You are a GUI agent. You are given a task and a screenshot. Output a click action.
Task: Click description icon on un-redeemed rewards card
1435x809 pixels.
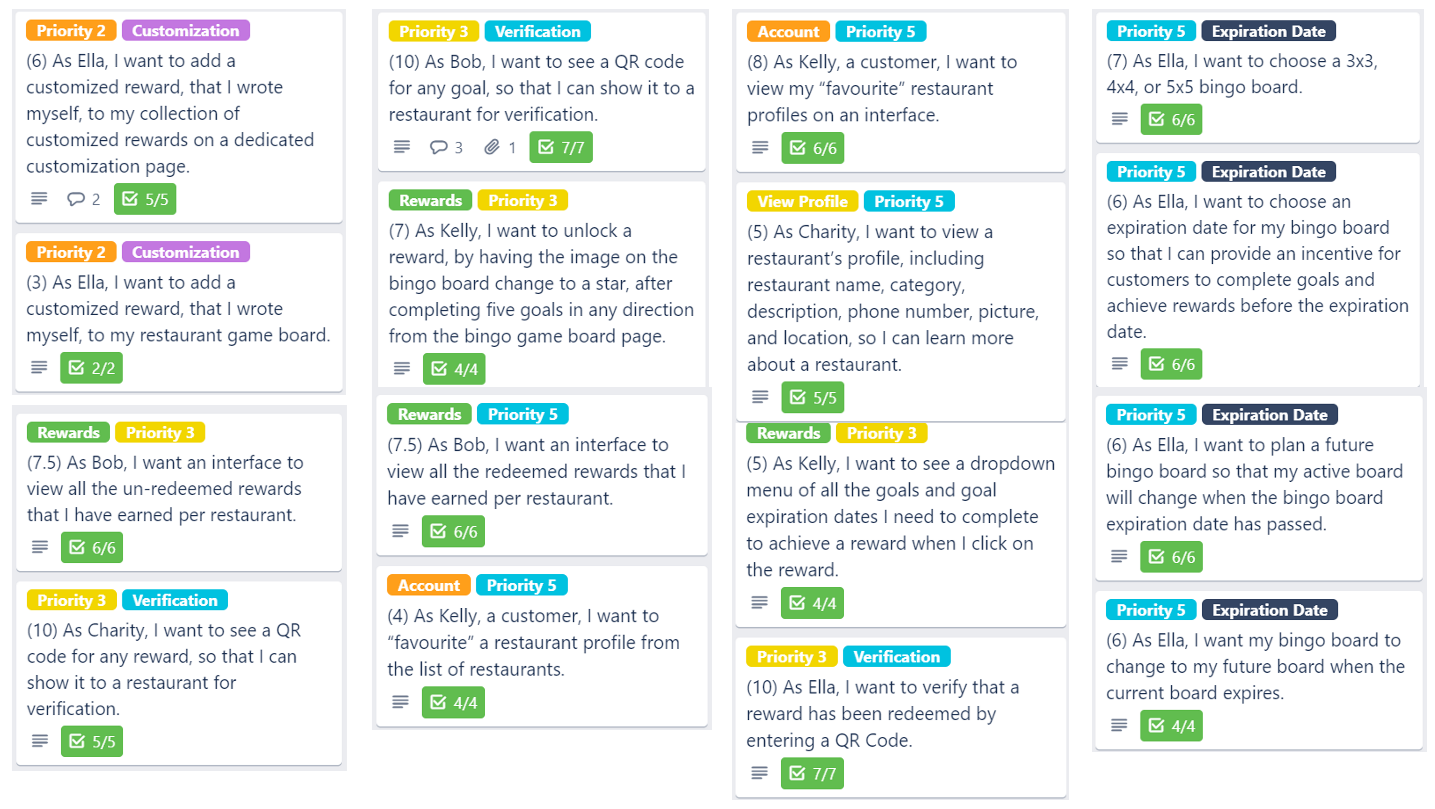tap(39, 547)
